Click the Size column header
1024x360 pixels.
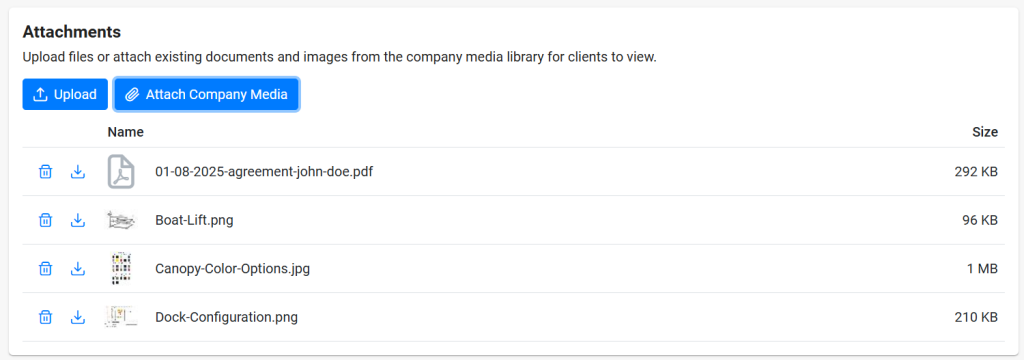[985, 132]
